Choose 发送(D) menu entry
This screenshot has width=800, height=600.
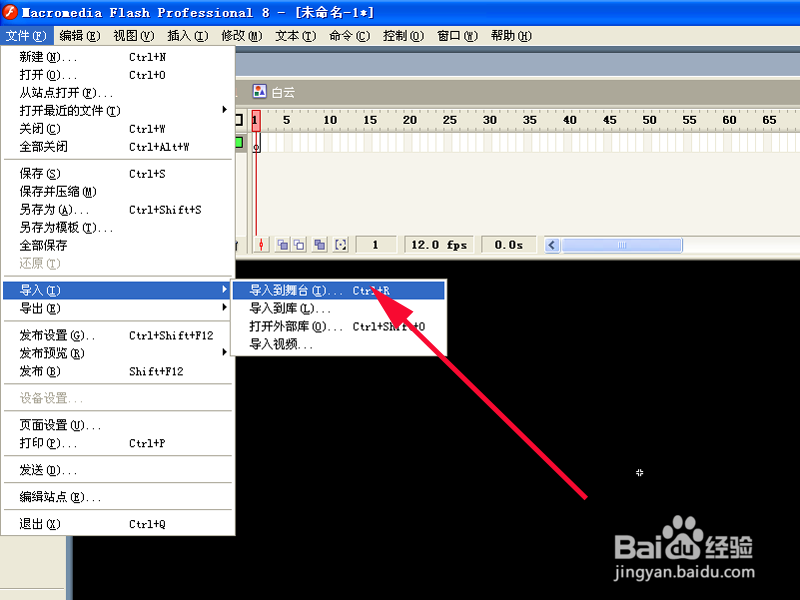point(117,470)
